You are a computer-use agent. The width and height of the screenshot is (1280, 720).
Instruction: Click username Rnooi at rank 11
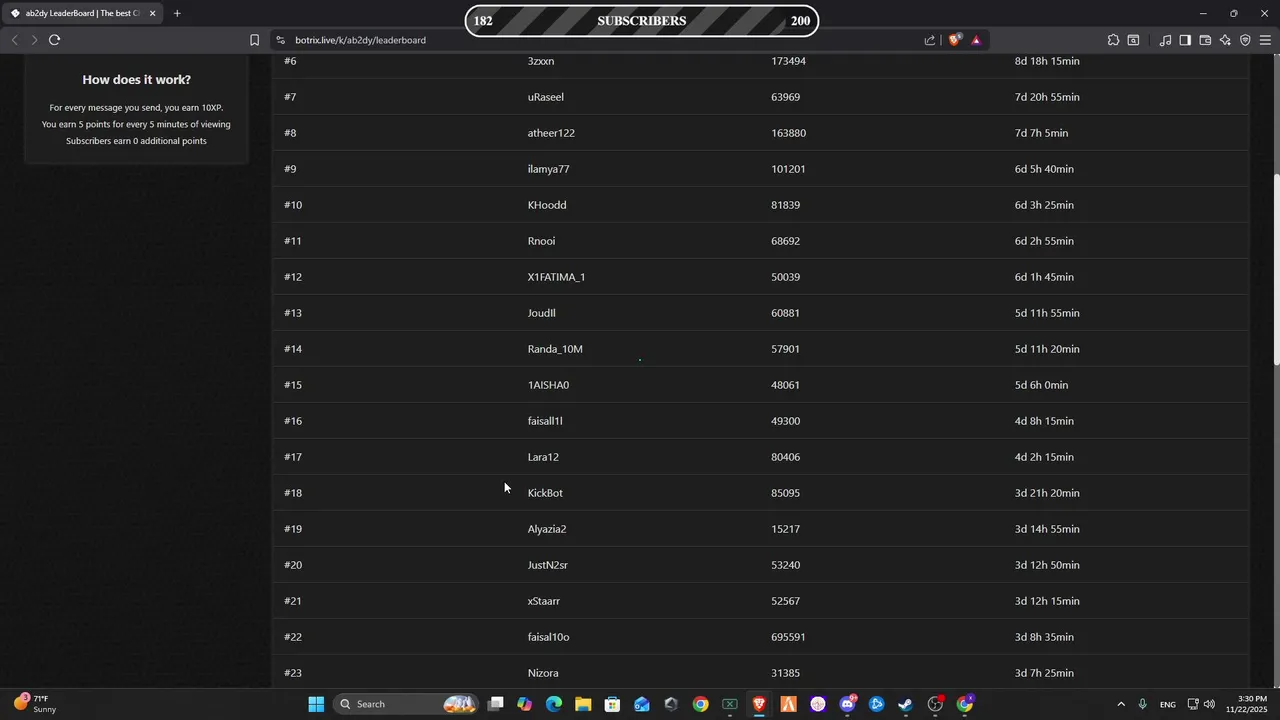tap(541, 241)
